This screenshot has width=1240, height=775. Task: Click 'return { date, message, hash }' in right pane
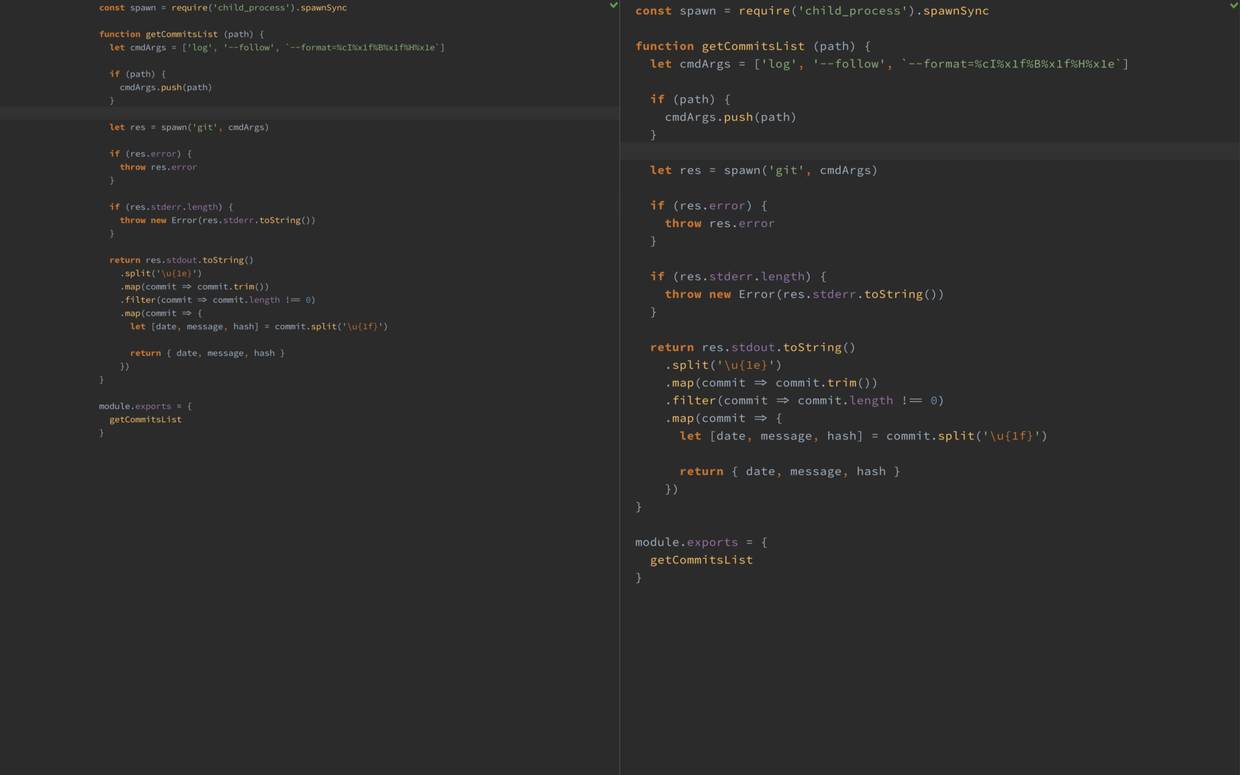pos(790,471)
